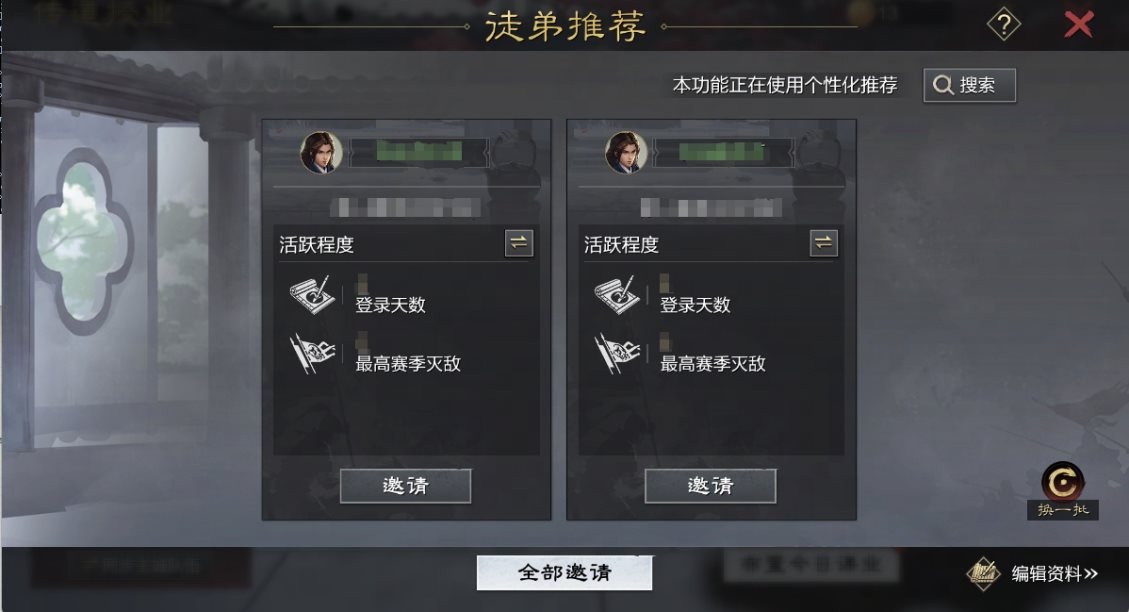Select the right card's green player name
Image resolution: width=1129 pixels, height=612 pixels.
[721, 151]
